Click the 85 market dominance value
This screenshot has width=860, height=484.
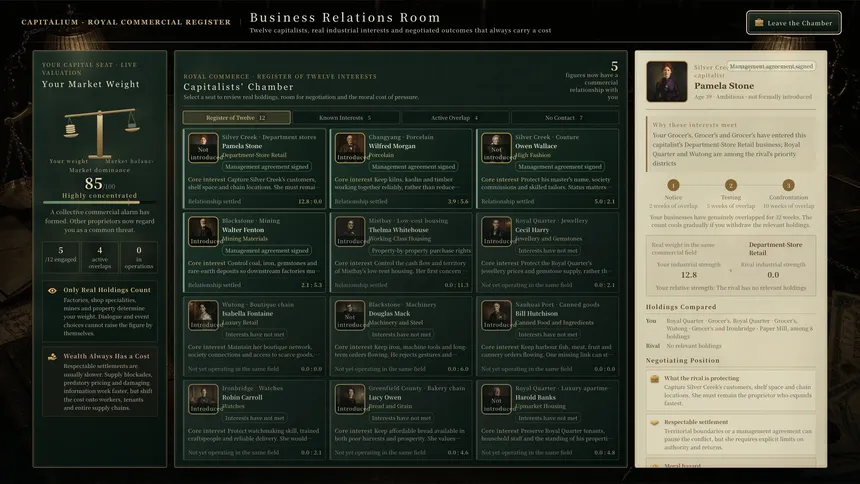pos(93,183)
